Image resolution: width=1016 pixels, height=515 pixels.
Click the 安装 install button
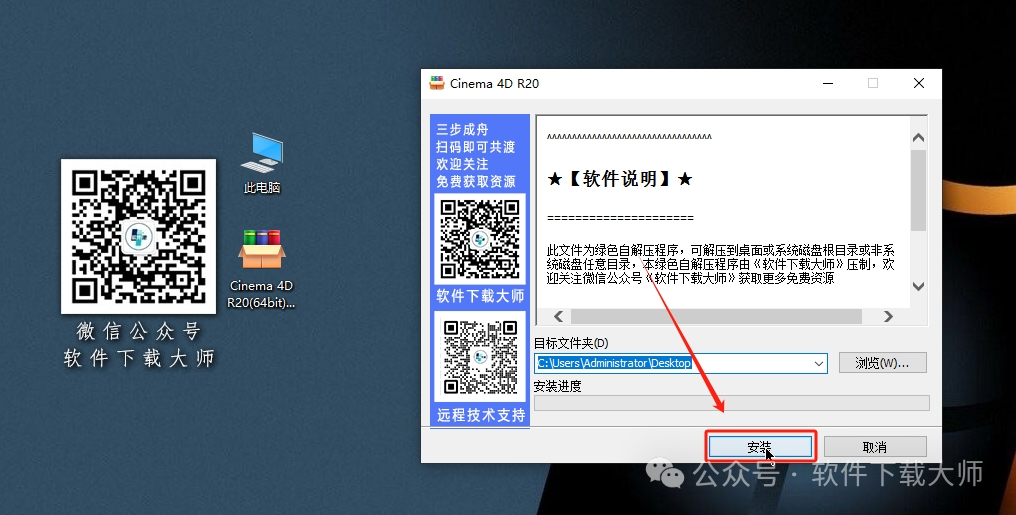tap(760, 446)
